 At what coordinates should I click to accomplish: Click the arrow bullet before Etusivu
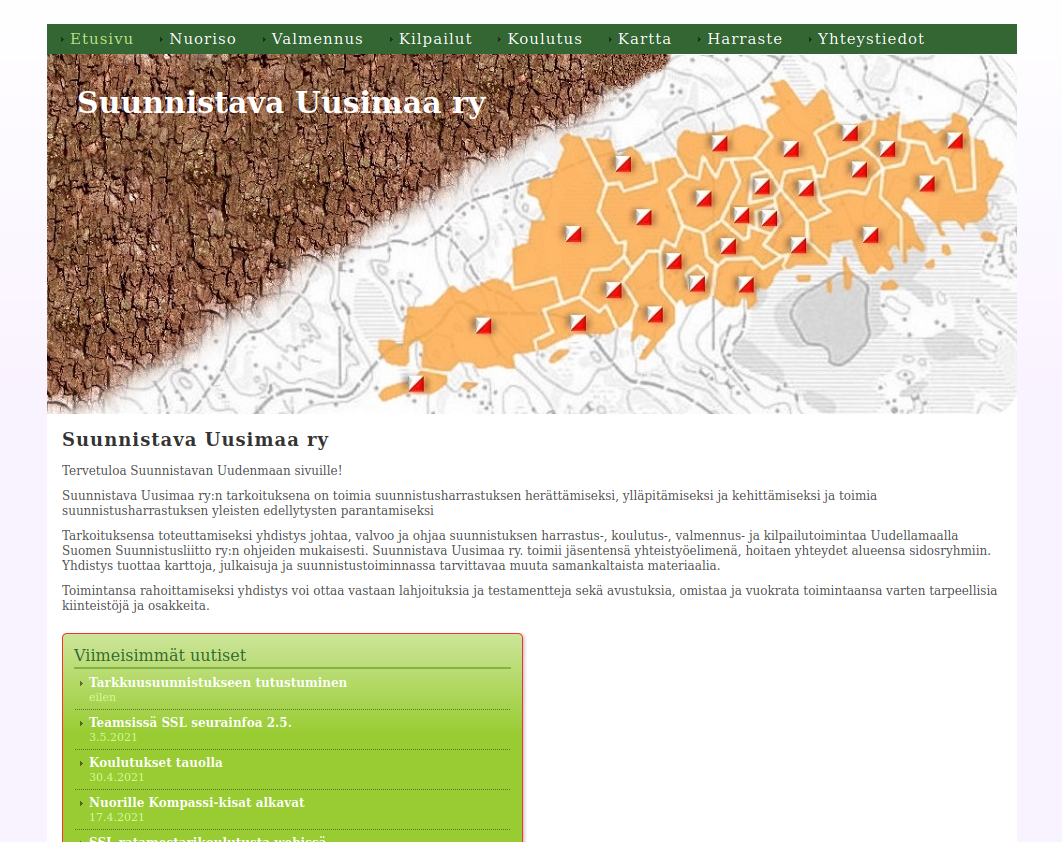tap(63, 40)
